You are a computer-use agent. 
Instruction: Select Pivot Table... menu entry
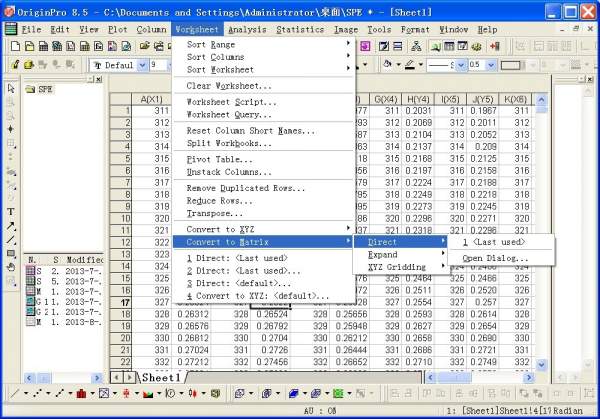[264, 159]
